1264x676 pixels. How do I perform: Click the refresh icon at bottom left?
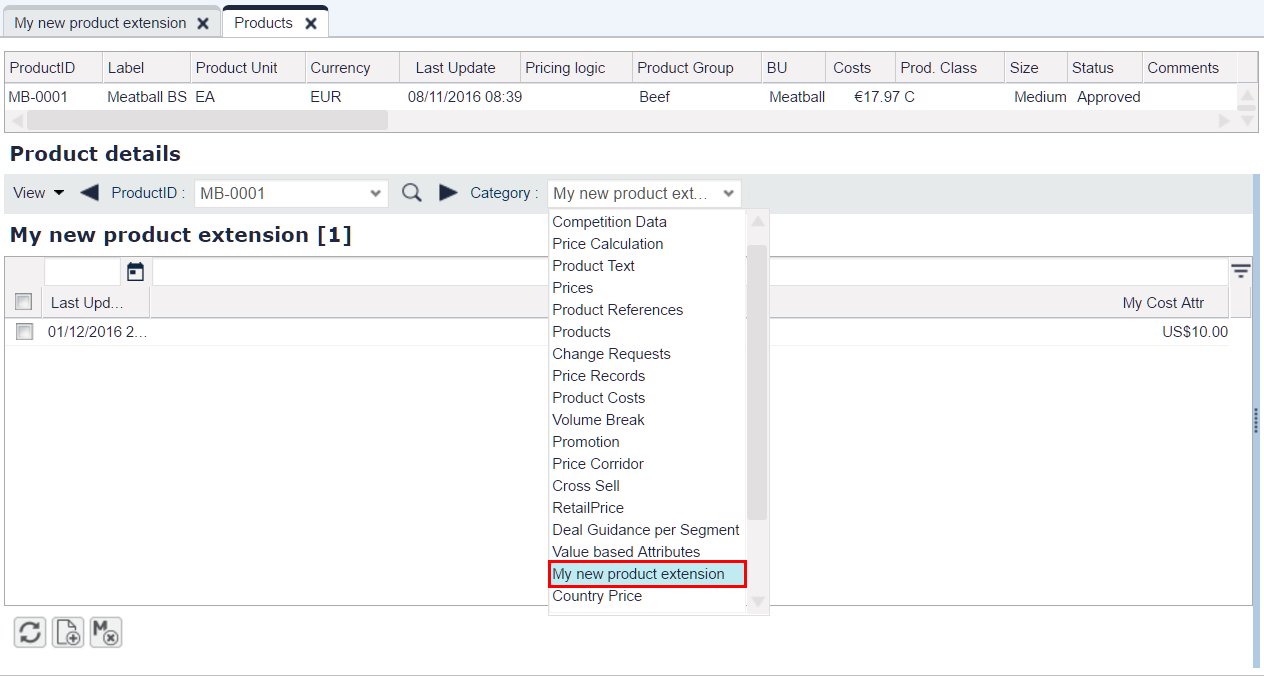(30, 632)
